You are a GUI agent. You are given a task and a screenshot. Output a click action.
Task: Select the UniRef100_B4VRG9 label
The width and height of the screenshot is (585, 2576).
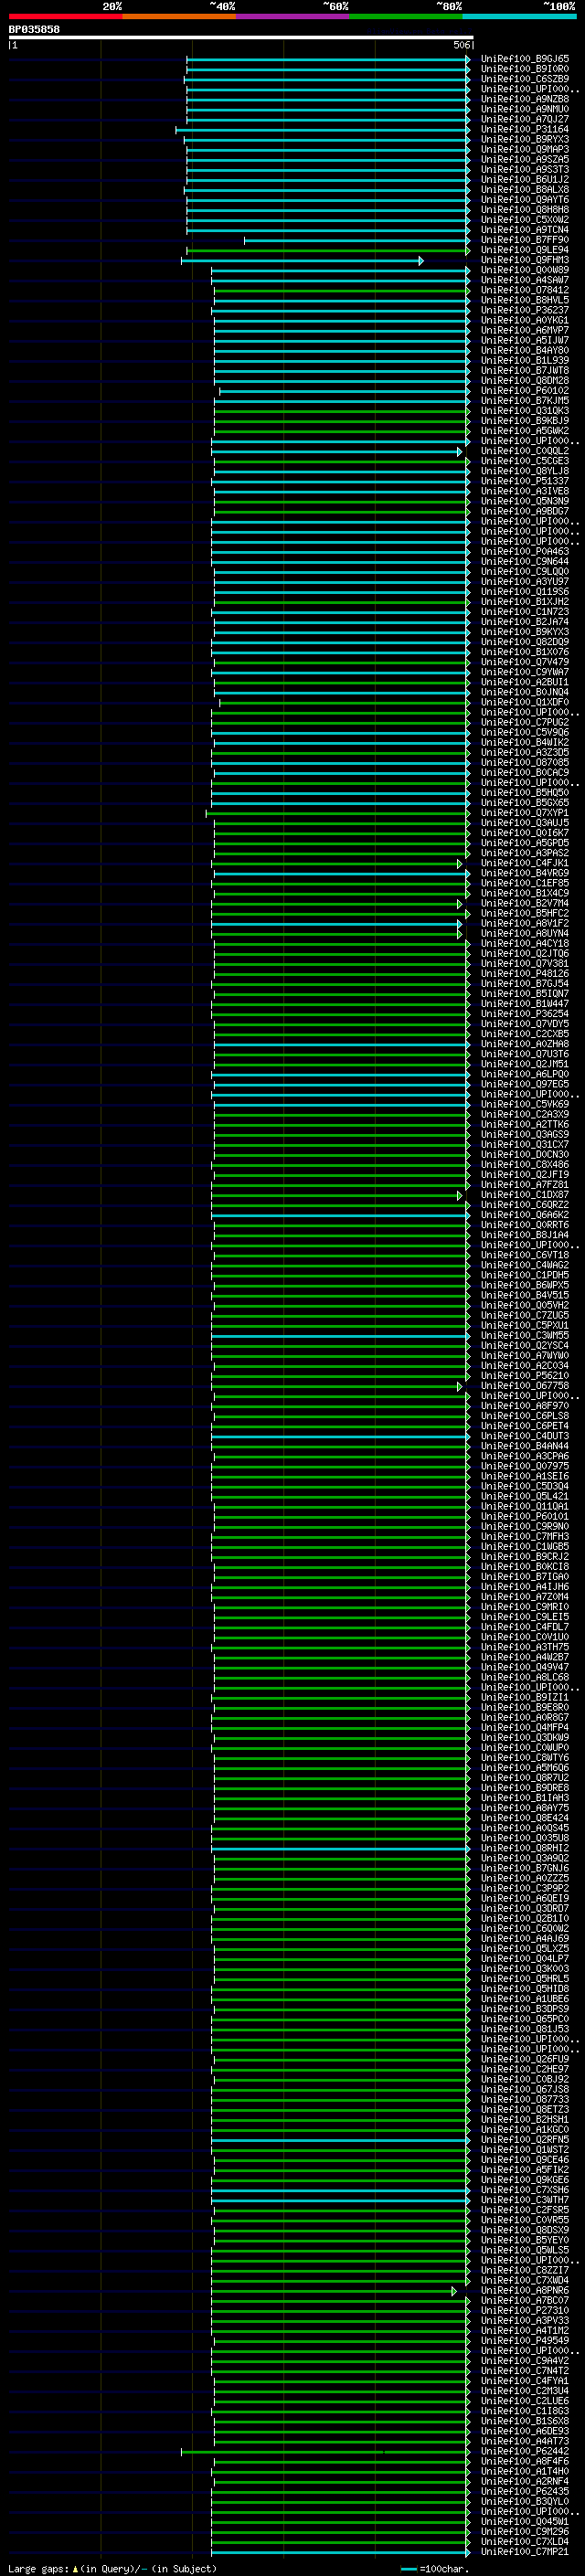525,873
